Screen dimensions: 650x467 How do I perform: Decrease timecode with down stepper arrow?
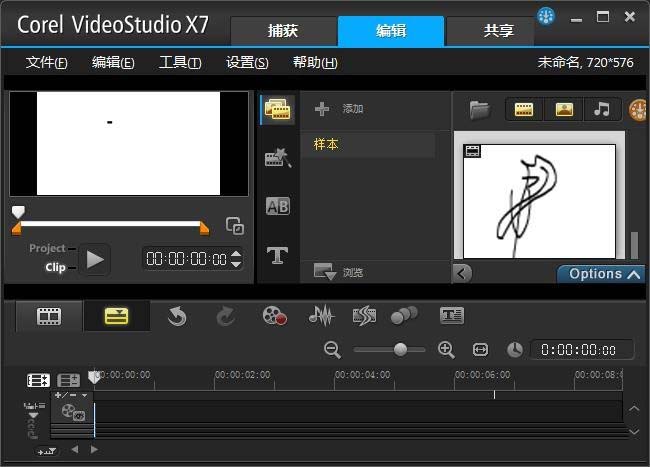(x=235, y=264)
